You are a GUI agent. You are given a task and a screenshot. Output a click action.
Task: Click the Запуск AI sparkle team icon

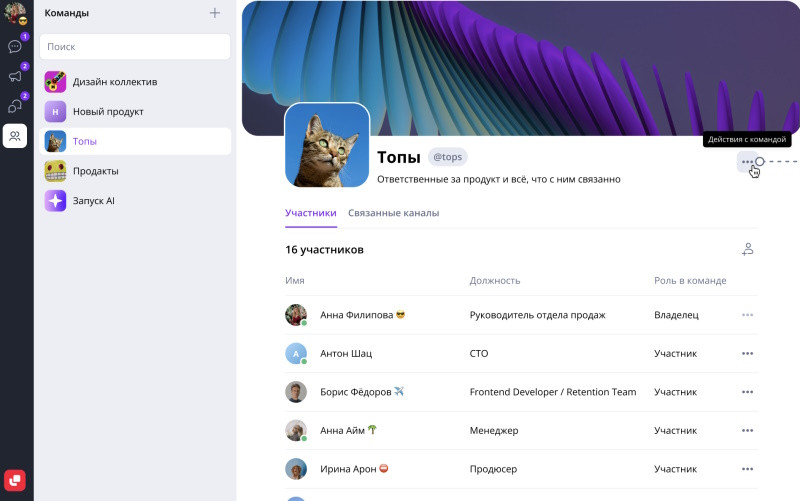(x=55, y=201)
